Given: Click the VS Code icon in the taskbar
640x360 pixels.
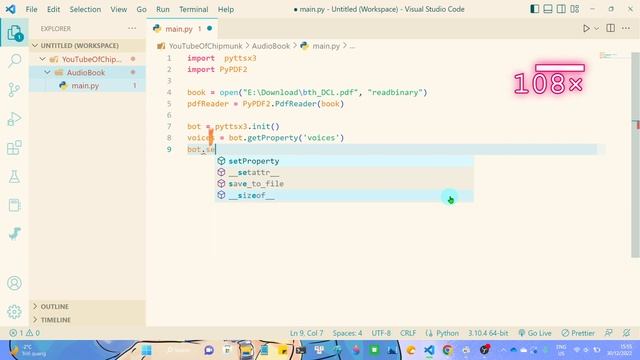Looking at the screenshot, I should 429,350.
